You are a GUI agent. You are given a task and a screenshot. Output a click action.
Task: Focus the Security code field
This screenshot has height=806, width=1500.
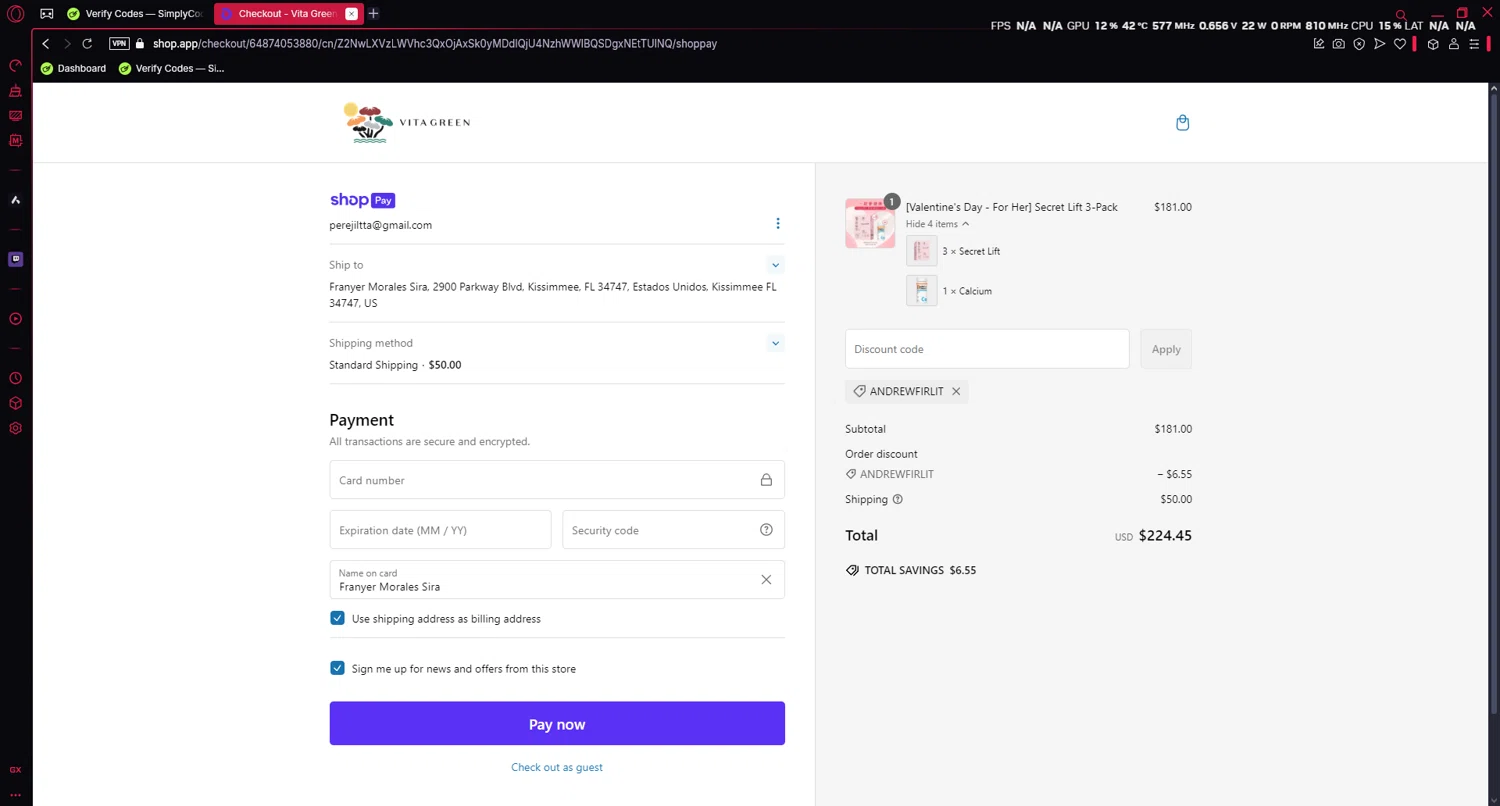(x=673, y=530)
